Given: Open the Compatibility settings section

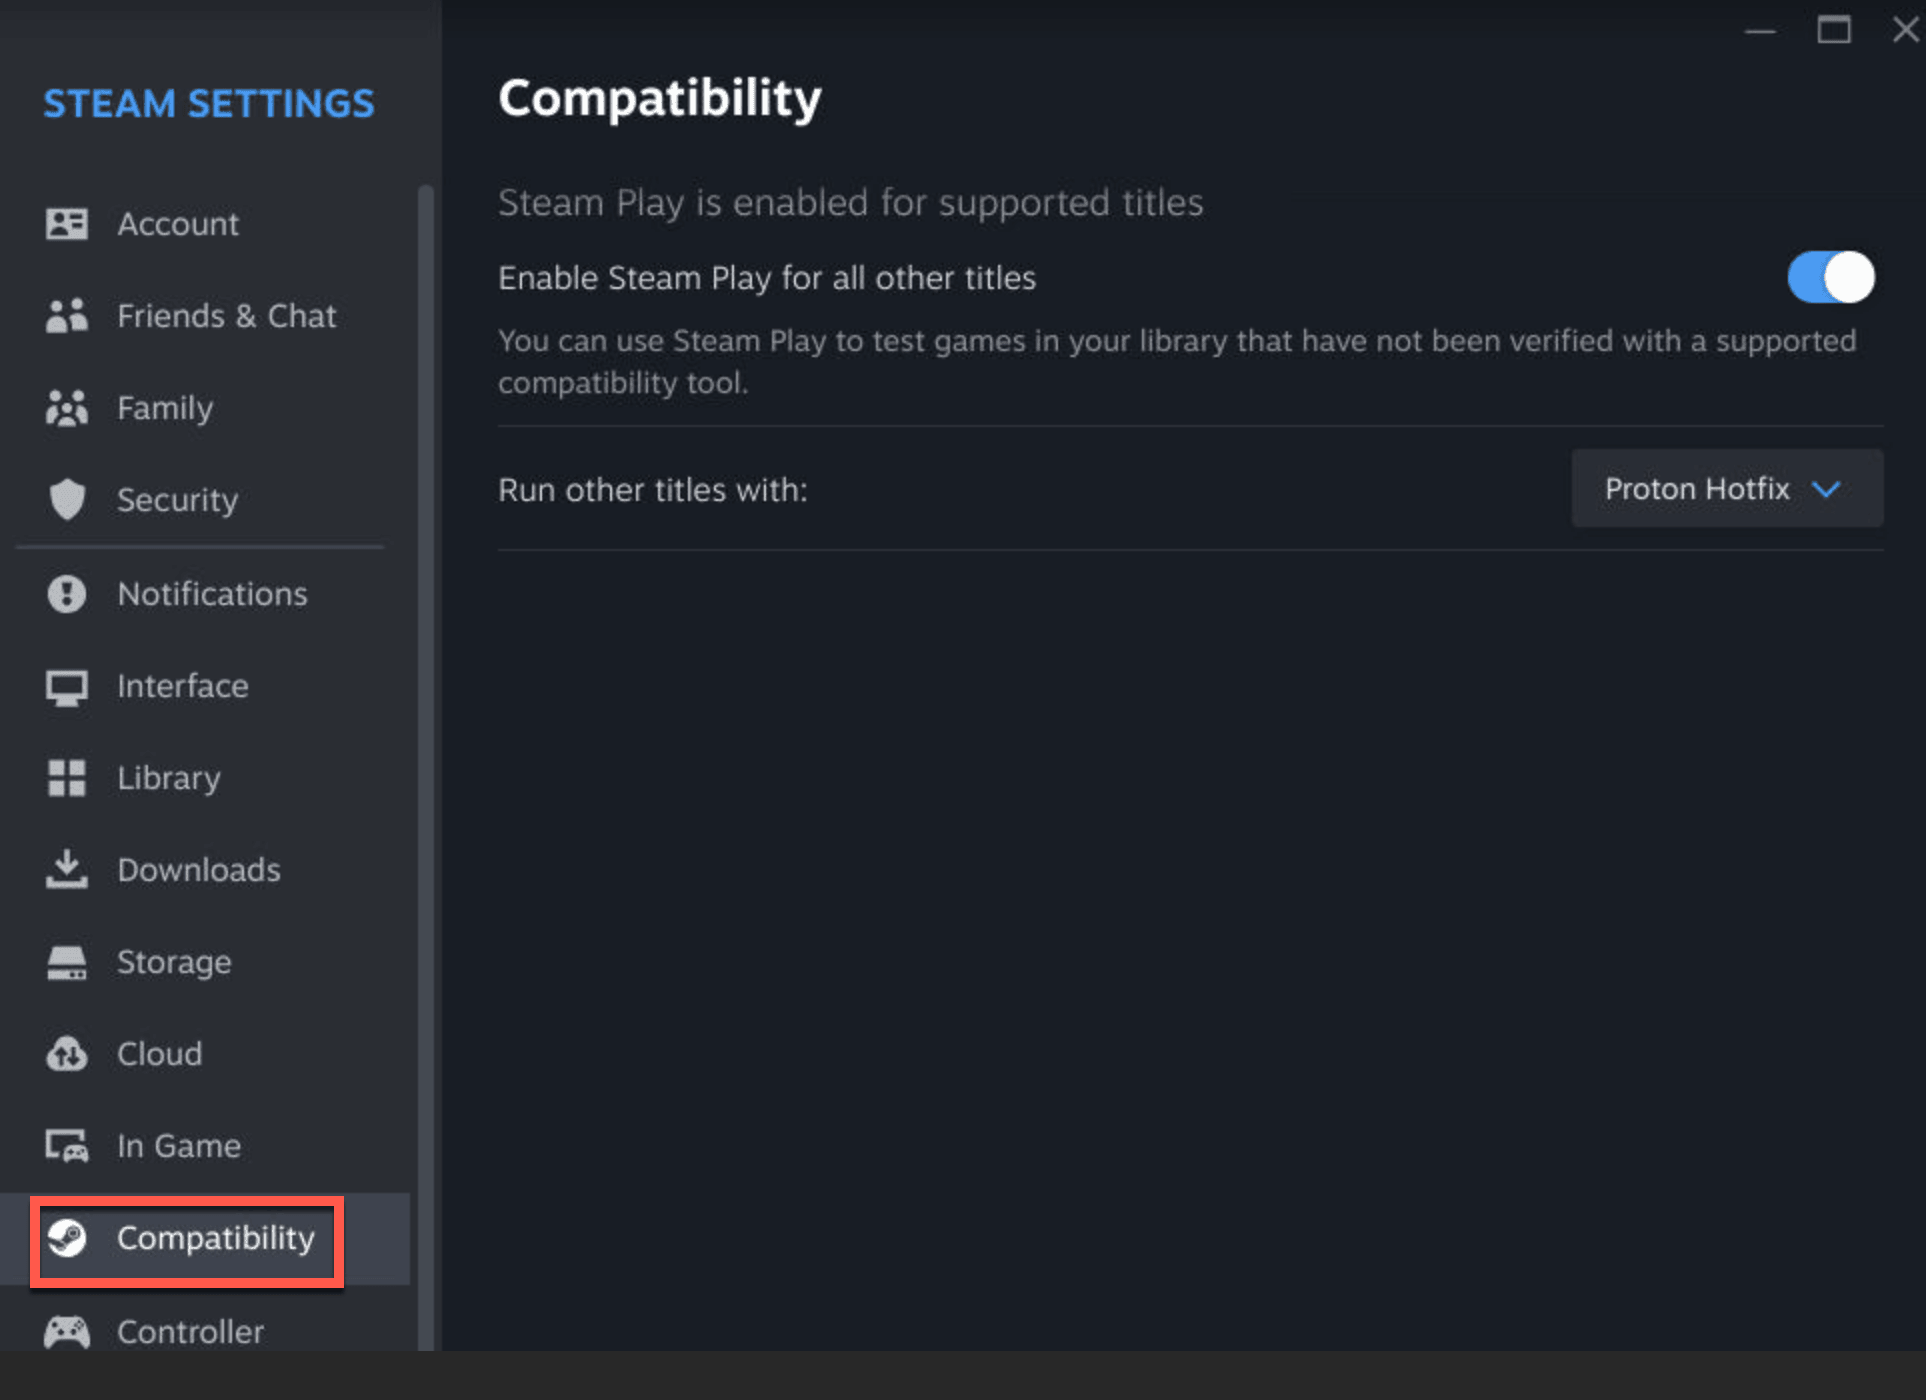Looking at the screenshot, I should coord(215,1239).
